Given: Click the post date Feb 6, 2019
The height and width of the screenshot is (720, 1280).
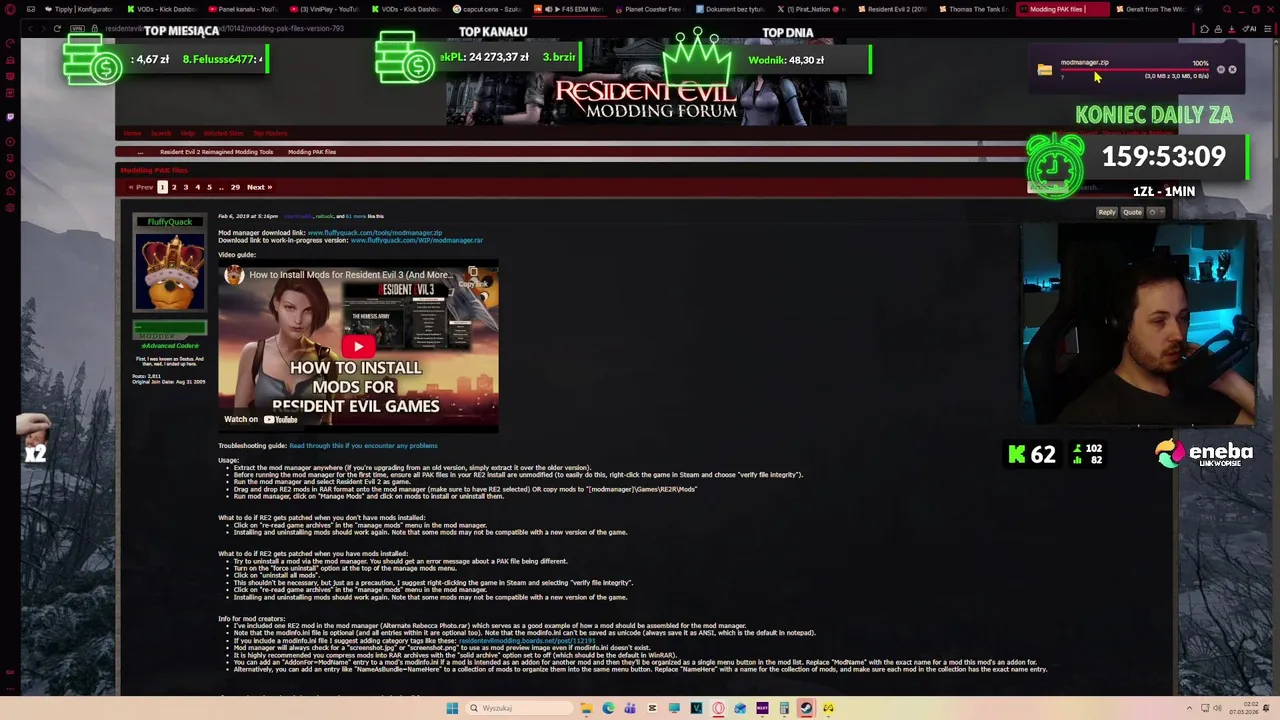Looking at the screenshot, I should coord(248,216).
